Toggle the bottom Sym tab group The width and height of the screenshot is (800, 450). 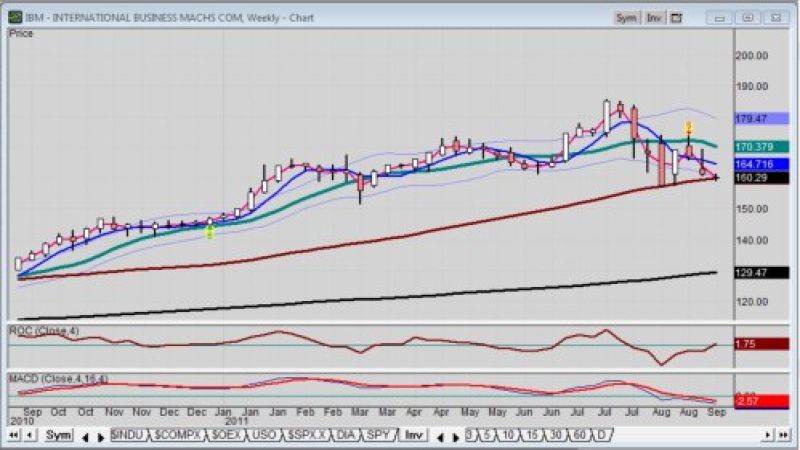click(59, 435)
